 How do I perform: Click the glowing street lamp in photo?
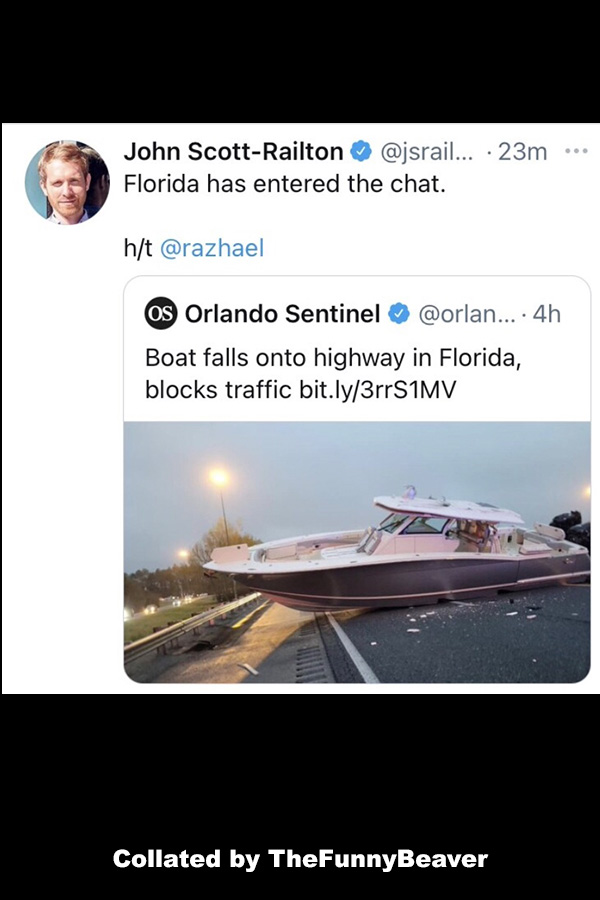[219, 476]
